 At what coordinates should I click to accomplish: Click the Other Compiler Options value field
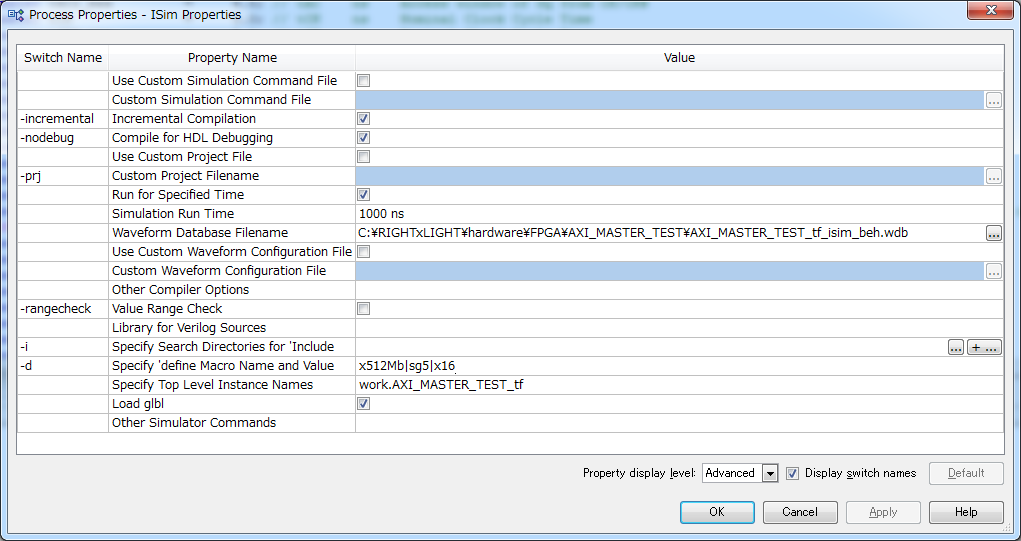(679, 290)
